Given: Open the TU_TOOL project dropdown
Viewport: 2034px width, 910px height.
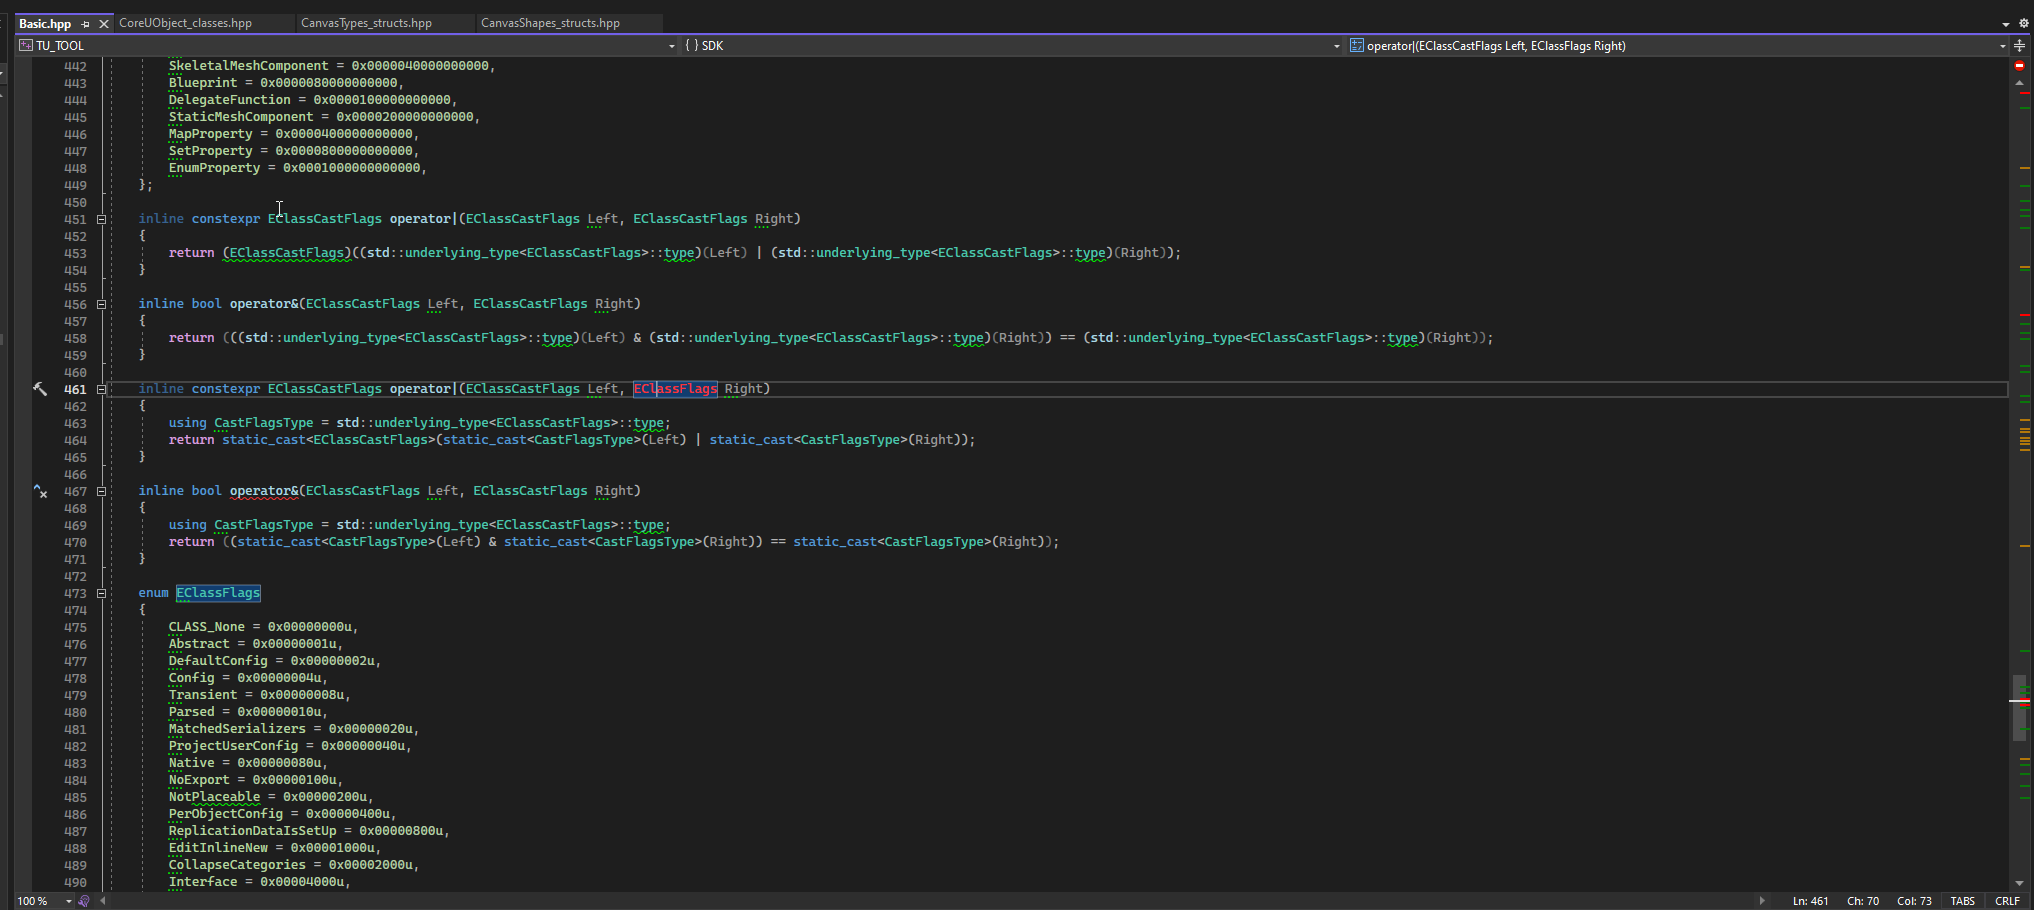Looking at the screenshot, I should coord(671,46).
